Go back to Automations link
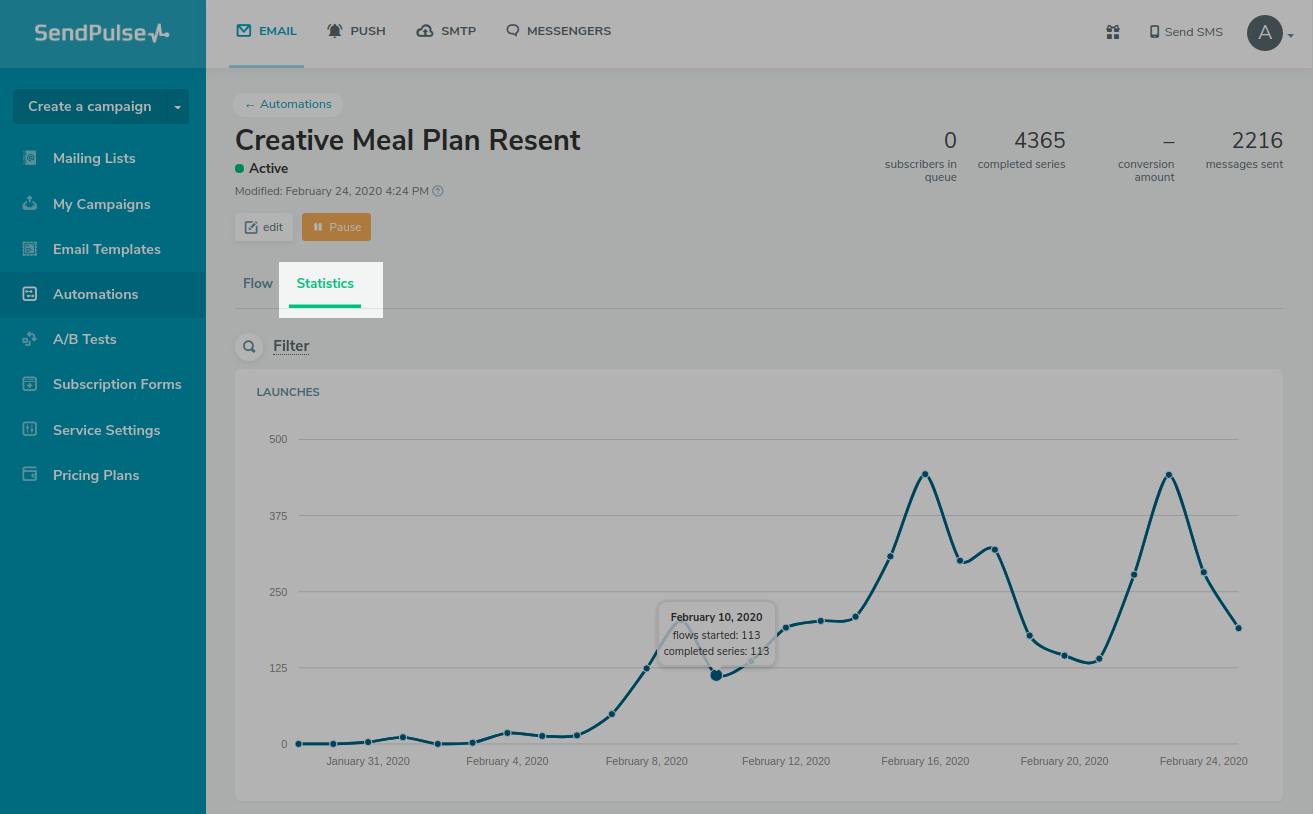Screen dimensions: 1313x814 (288, 104)
